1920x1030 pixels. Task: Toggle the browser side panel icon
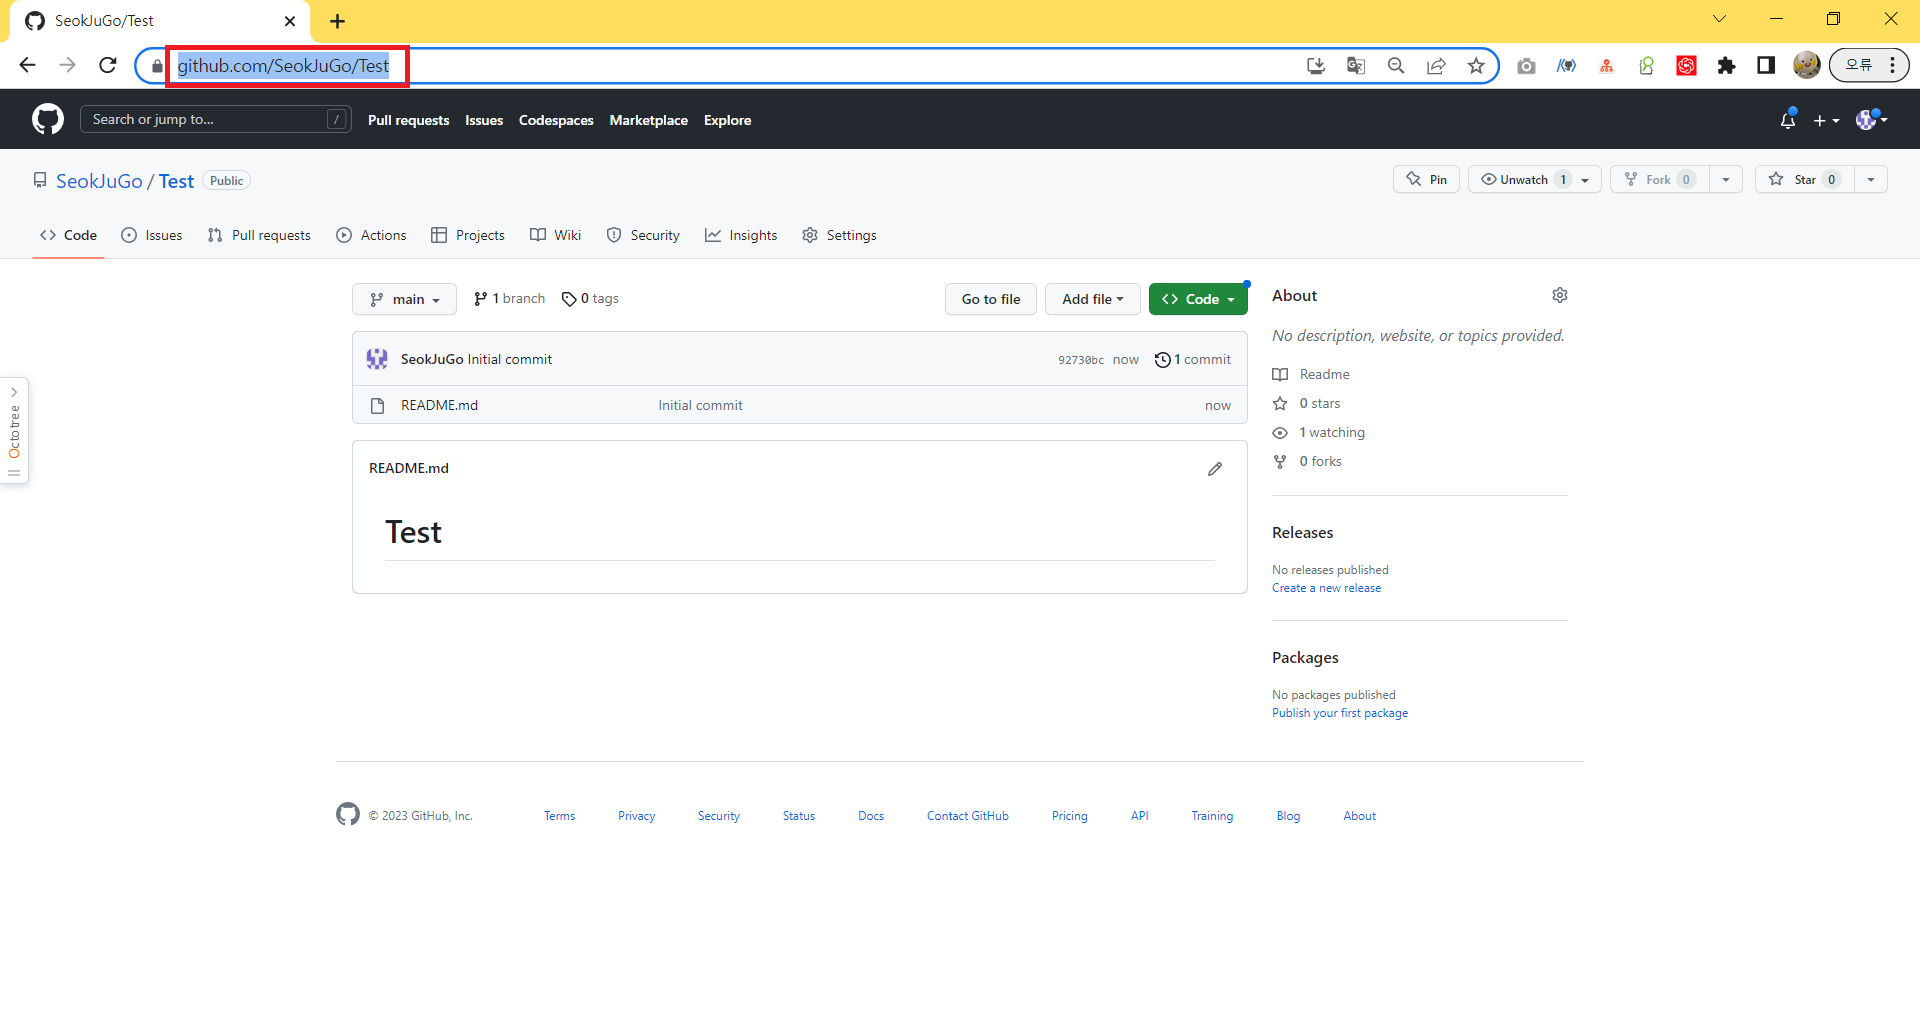pos(1766,66)
